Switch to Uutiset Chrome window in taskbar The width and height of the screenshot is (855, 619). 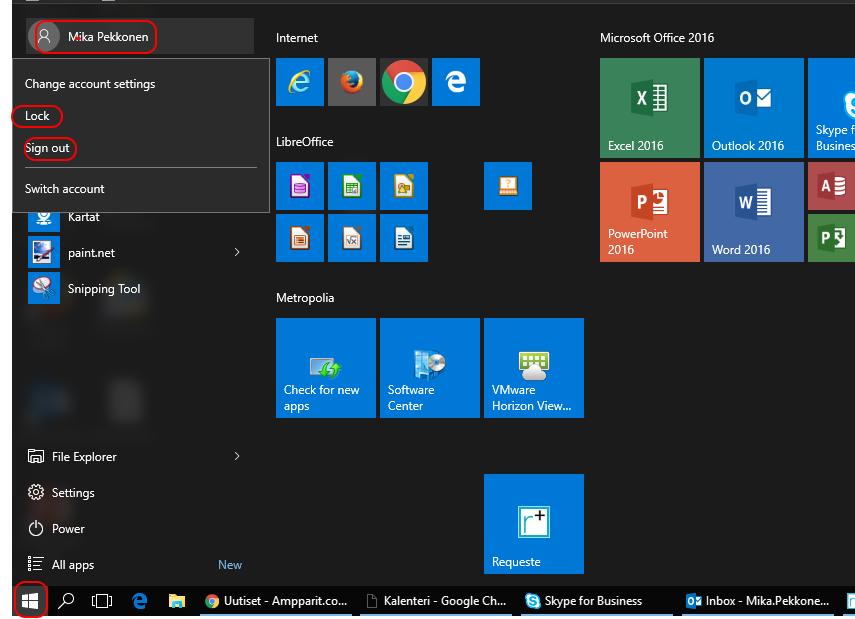tap(276, 601)
